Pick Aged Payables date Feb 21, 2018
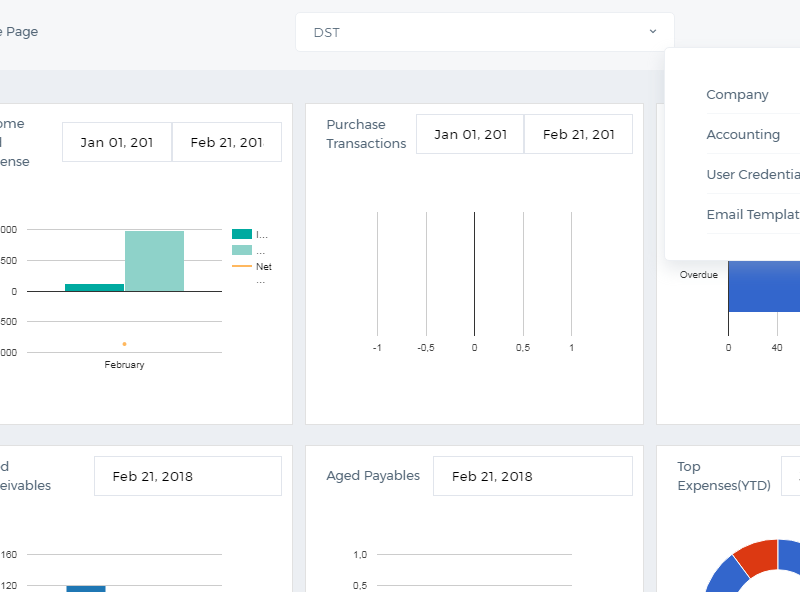The image size is (800, 592). click(533, 476)
